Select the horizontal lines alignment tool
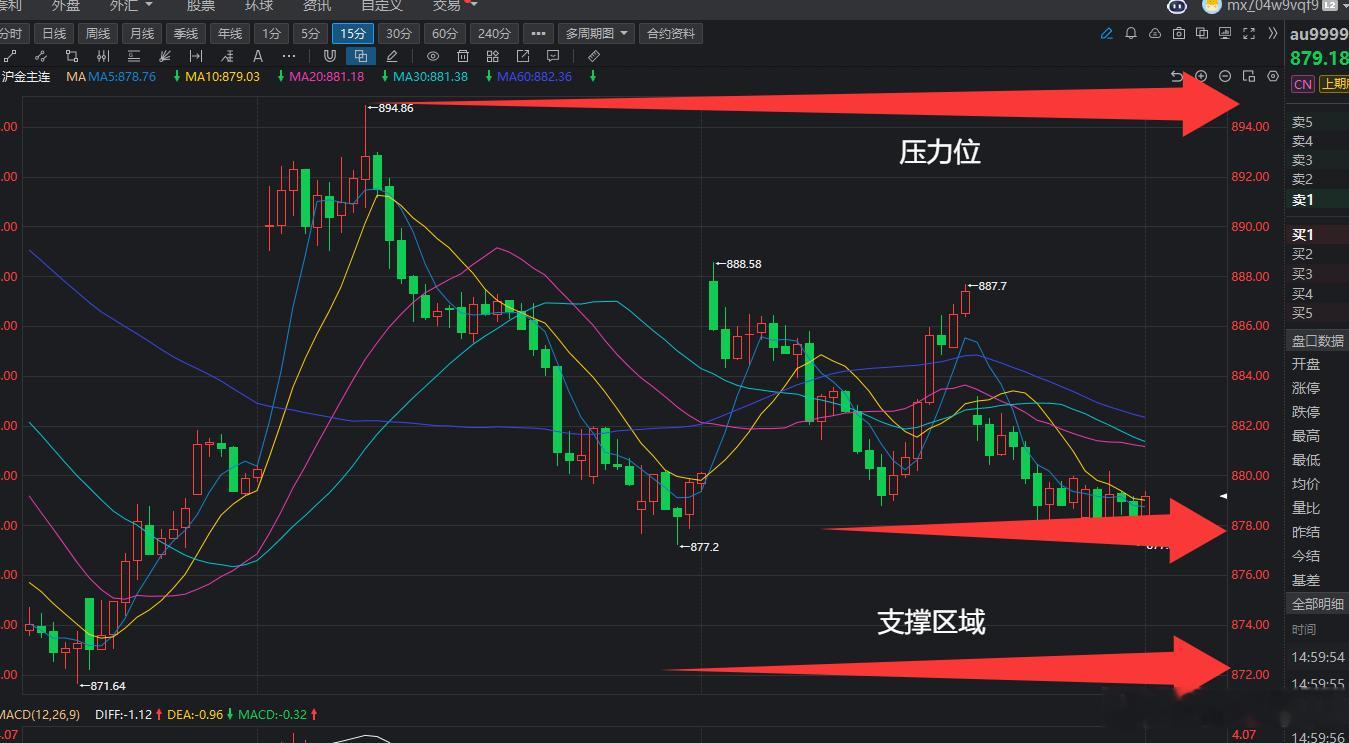The width and height of the screenshot is (1349, 743). point(134,56)
